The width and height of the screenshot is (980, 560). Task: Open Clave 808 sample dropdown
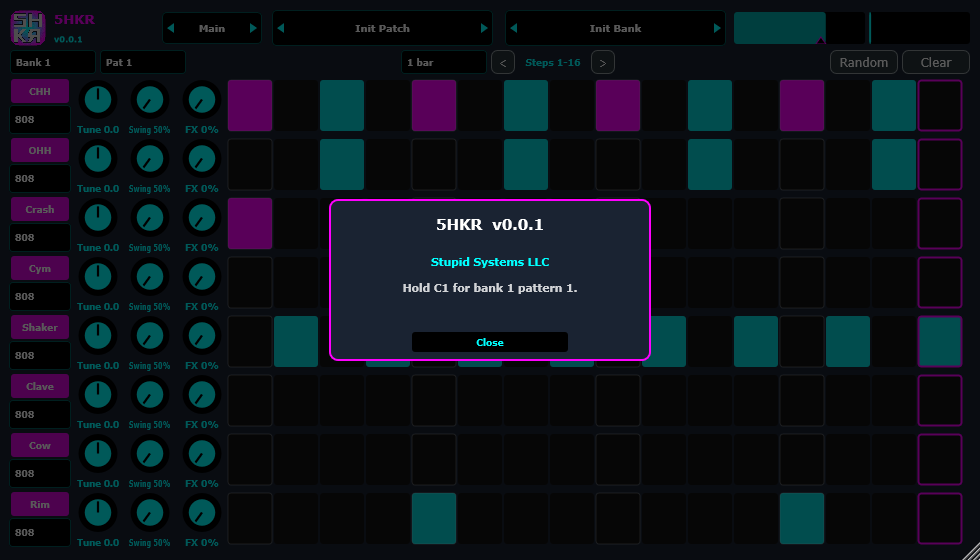pos(40,414)
